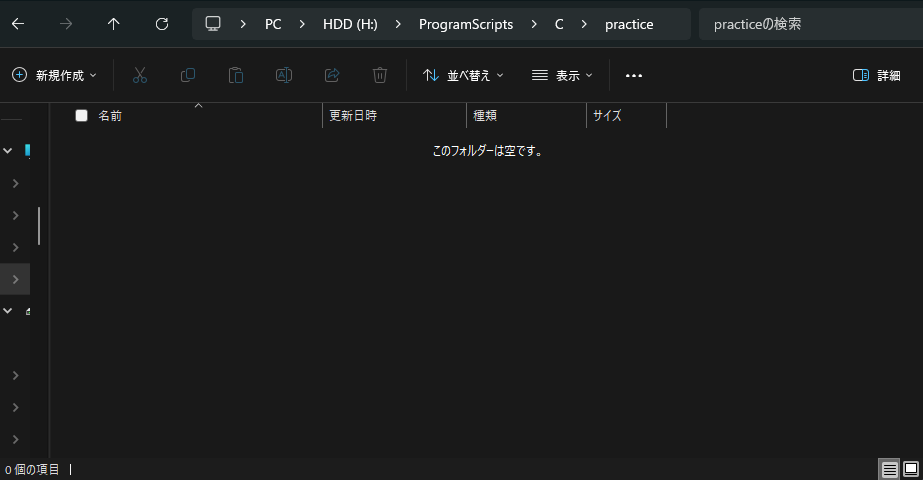
Task: Open the 新規作成 dropdown
Action: coord(54,75)
